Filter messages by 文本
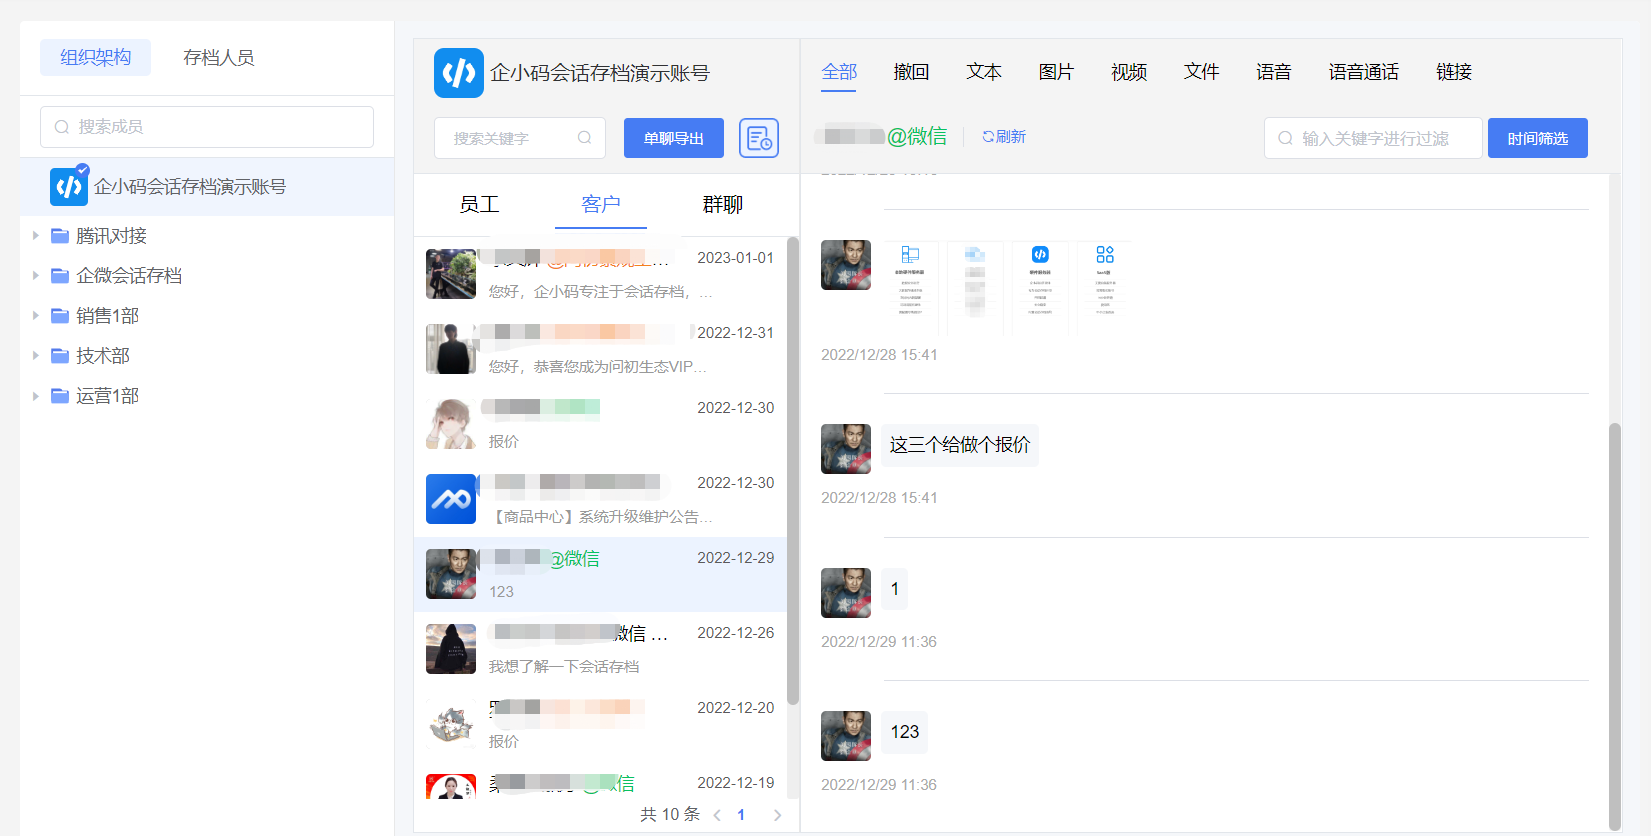 pos(984,72)
